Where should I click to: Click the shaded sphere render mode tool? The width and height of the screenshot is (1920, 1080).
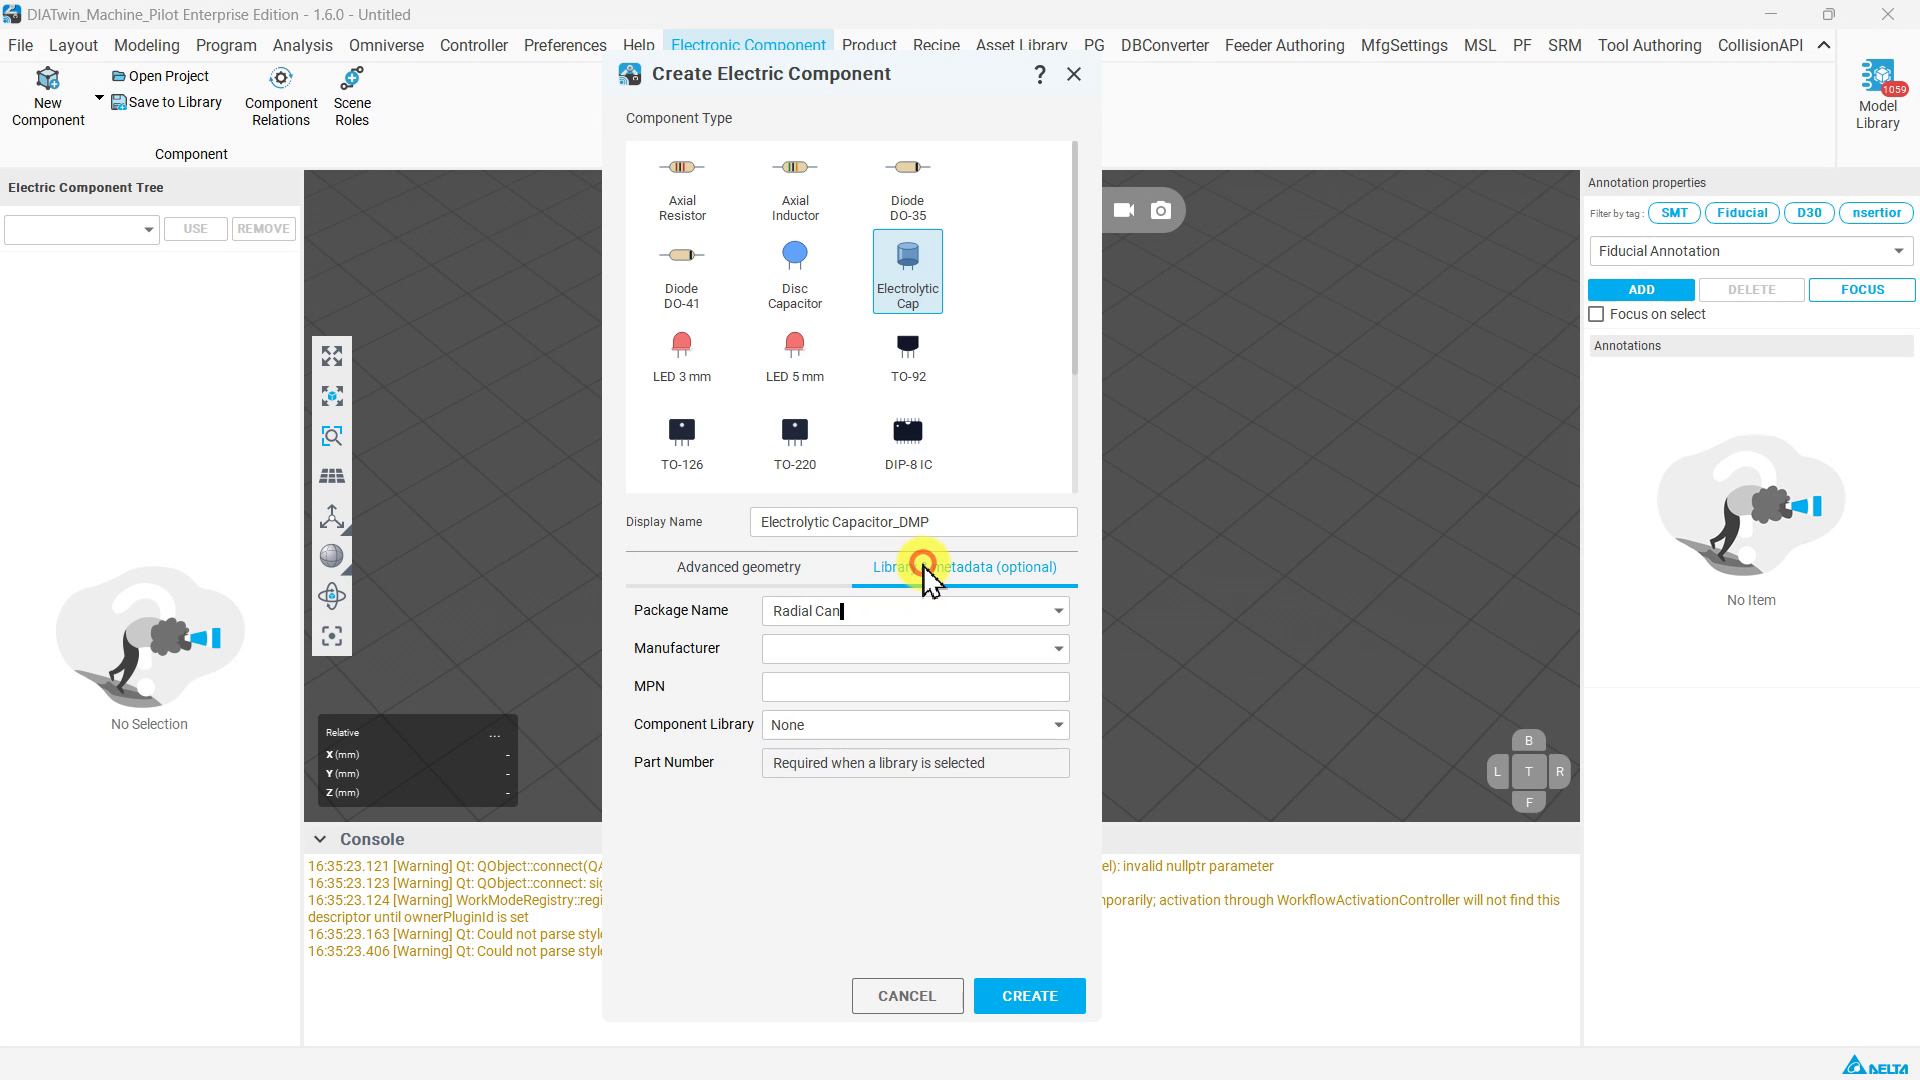(x=332, y=556)
